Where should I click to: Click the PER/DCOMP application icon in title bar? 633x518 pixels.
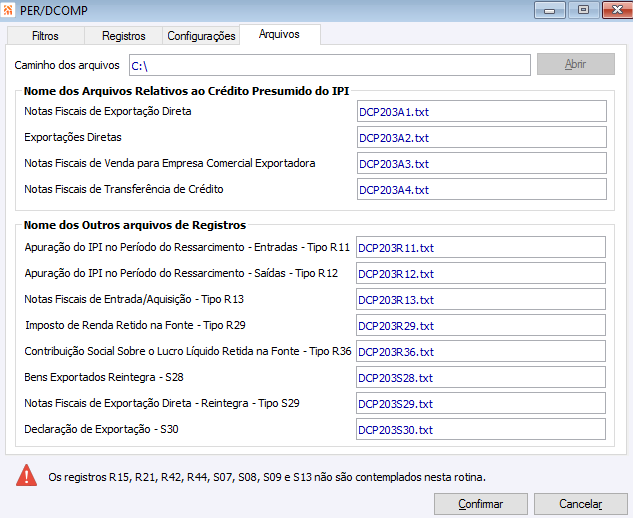tap(8, 10)
